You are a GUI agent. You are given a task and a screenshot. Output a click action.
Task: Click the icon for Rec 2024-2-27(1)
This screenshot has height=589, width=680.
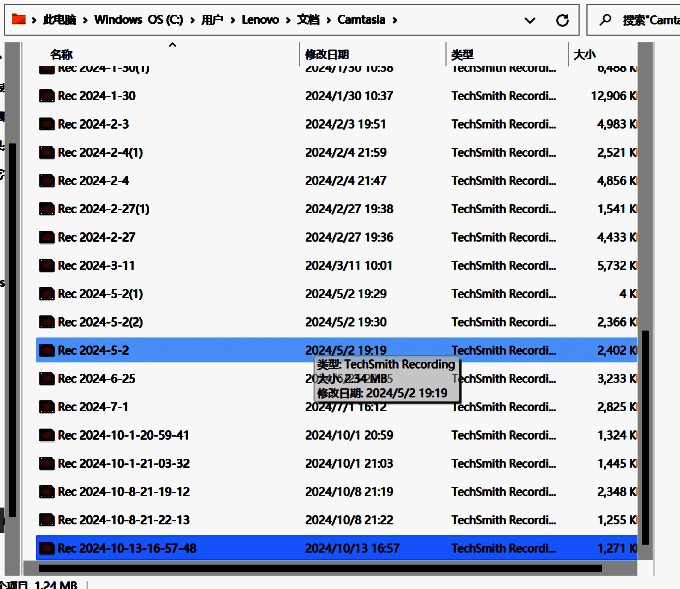(x=46, y=209)
